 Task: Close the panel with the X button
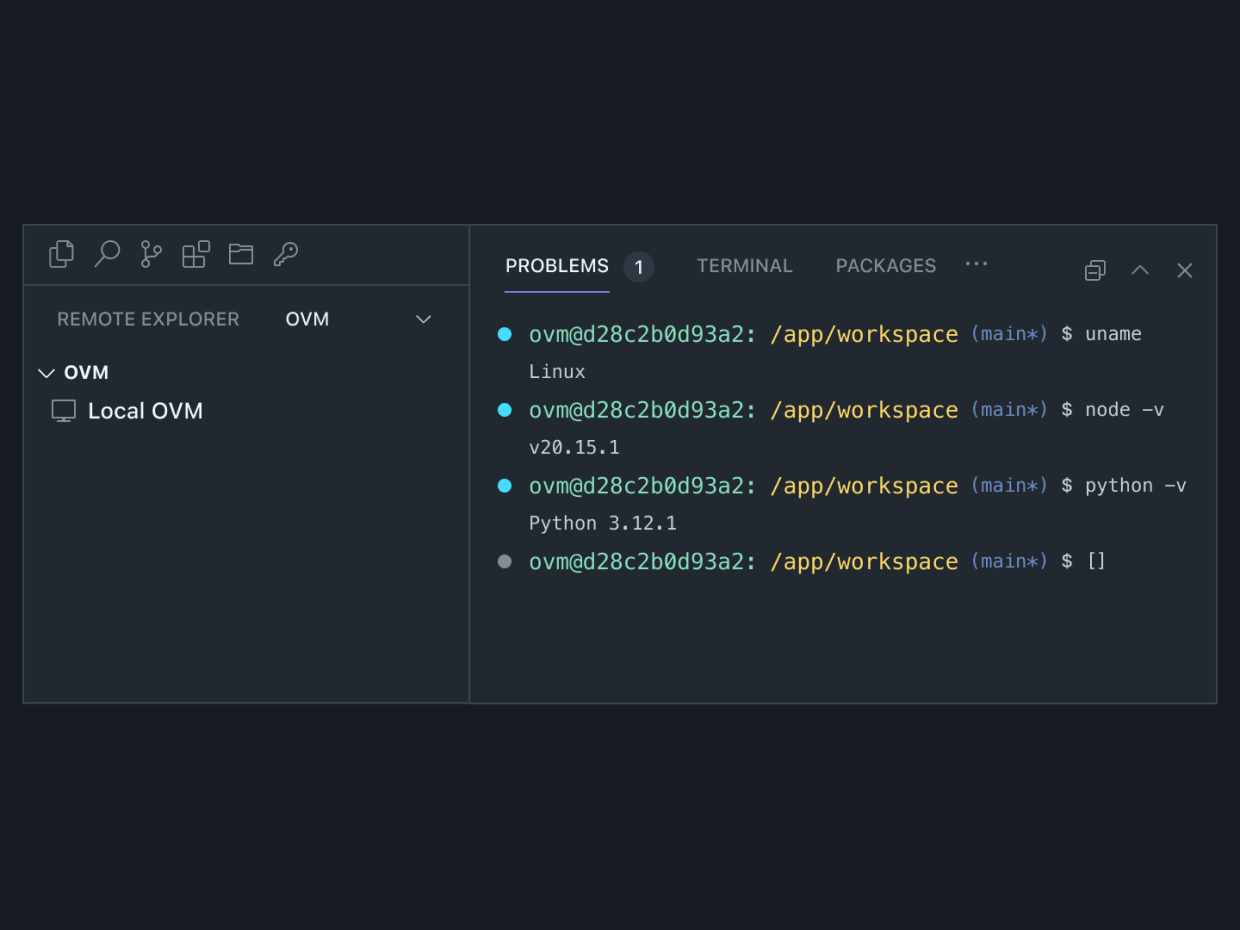[1185, 270]
